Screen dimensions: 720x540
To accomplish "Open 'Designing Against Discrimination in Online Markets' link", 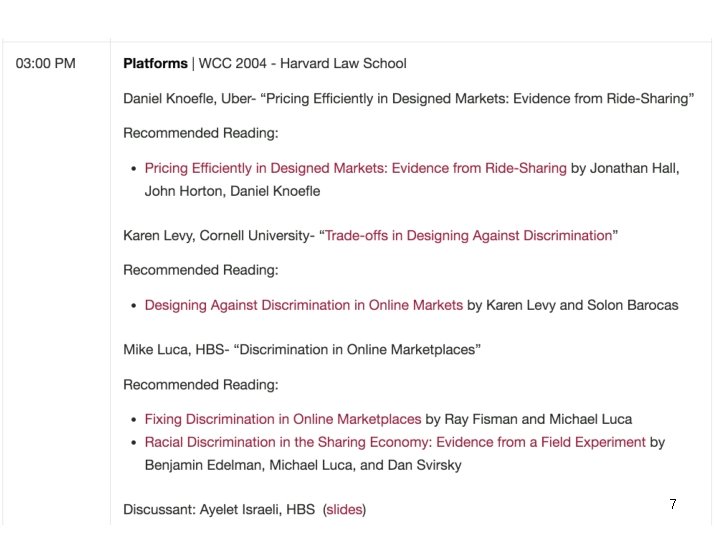I will pyautogui.click(x=303, y=305).
